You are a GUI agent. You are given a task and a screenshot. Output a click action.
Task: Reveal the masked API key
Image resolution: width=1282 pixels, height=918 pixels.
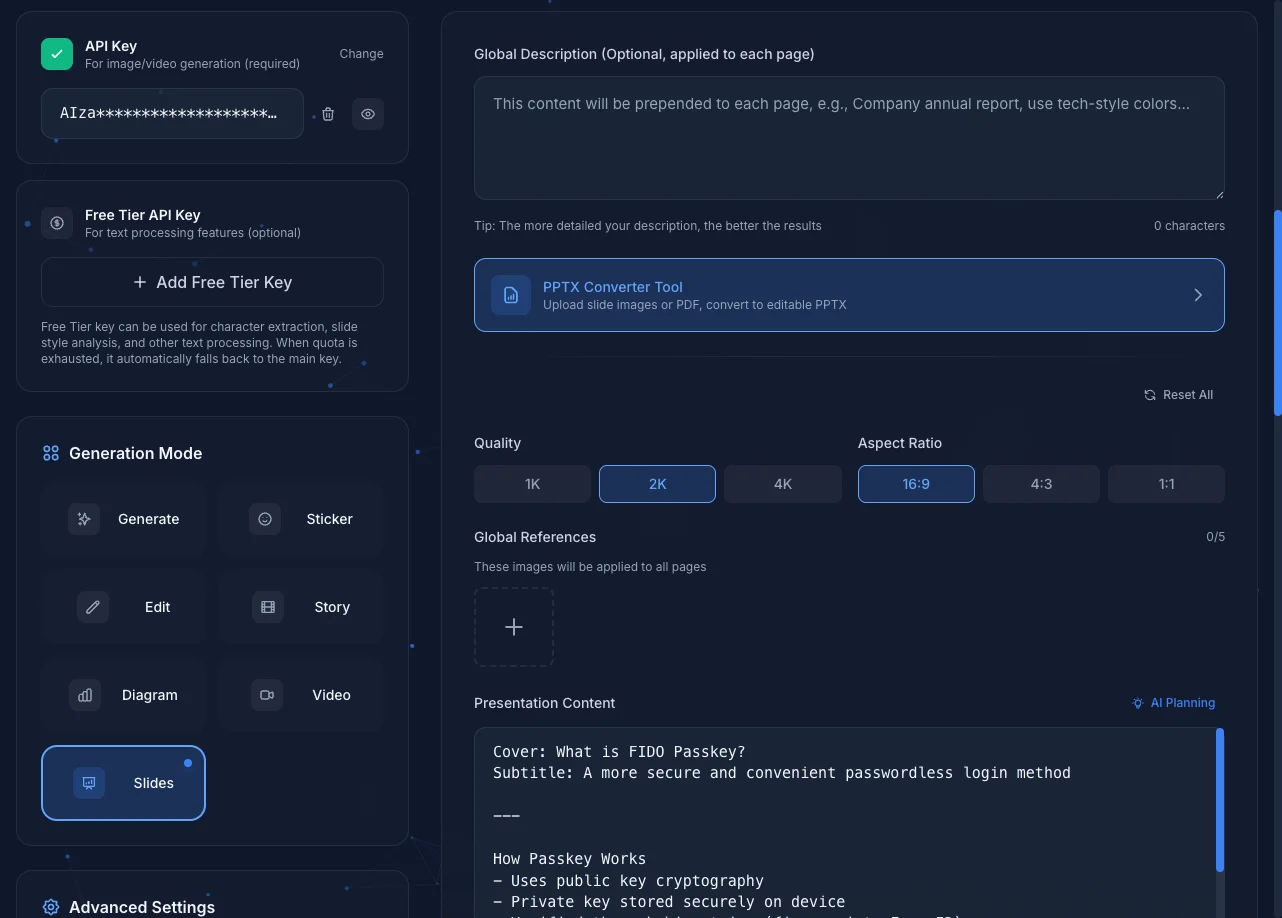pyautogui.click(x=367, y=113)
